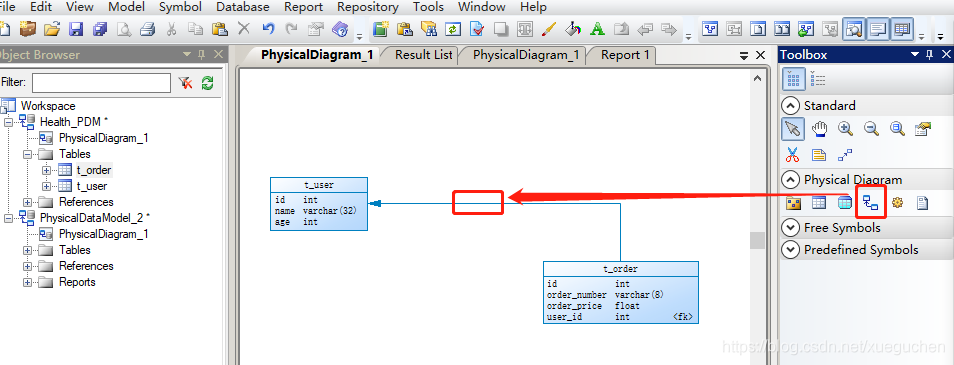Screen dimensions: 954x365
Task: Switch to the Report 1 tab
Action: (625, 55)
